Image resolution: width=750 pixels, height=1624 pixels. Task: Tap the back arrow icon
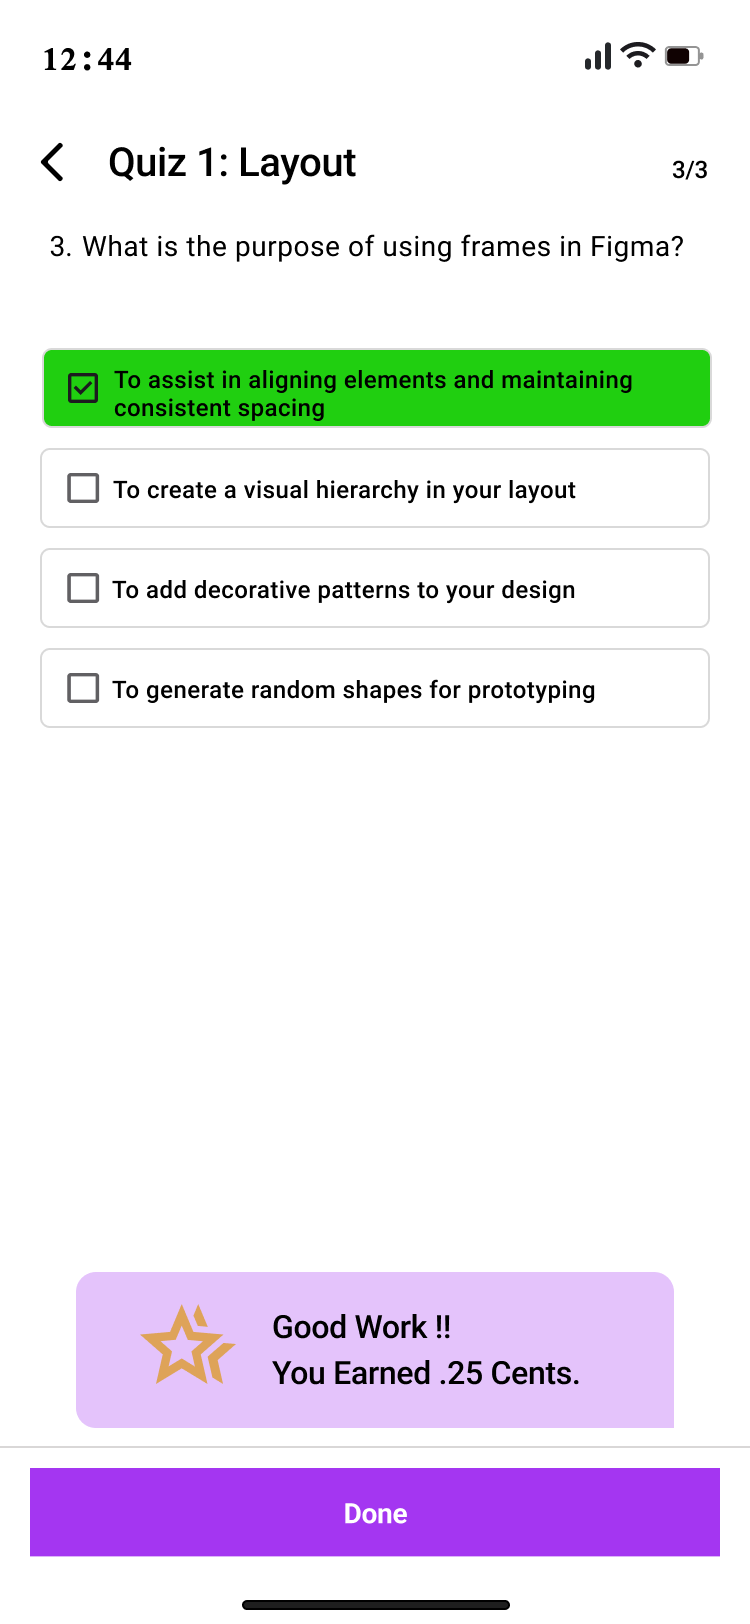click(53, 162)
